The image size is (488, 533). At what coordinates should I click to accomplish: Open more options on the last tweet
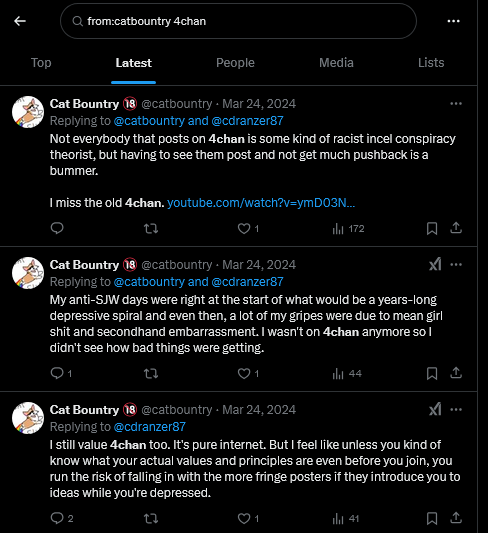click(456, 410)
